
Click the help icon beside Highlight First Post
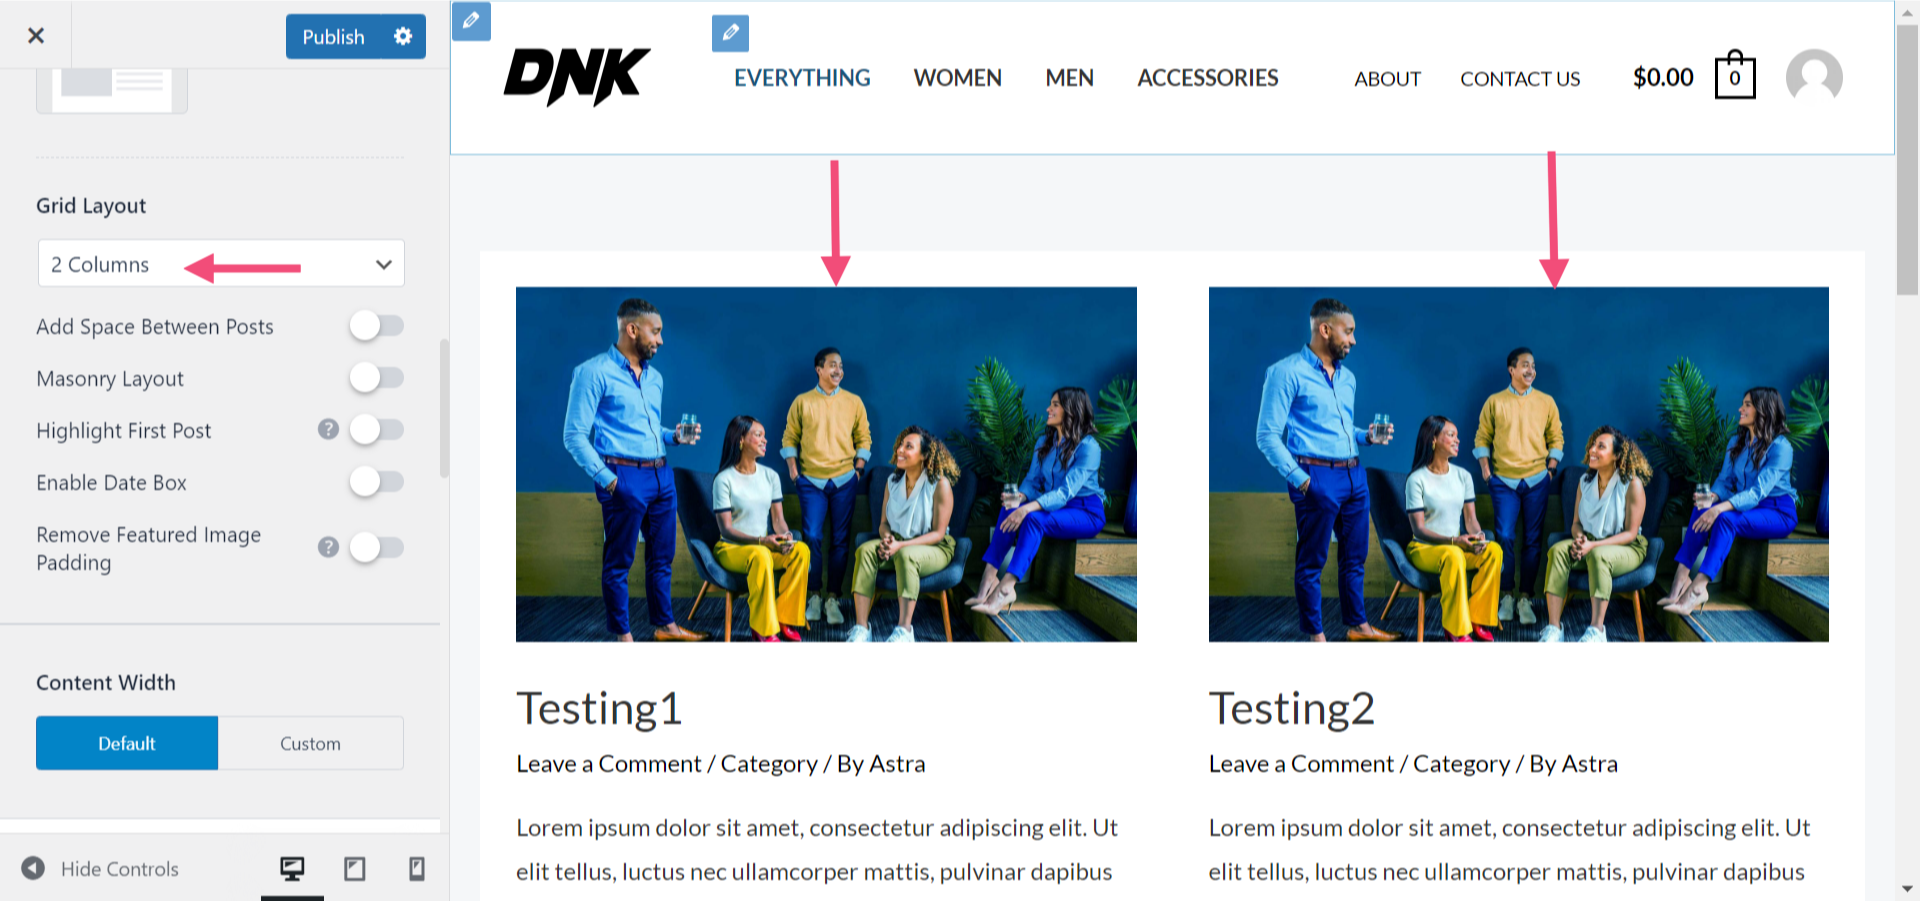pyautogui.click(x=328, y=429)
